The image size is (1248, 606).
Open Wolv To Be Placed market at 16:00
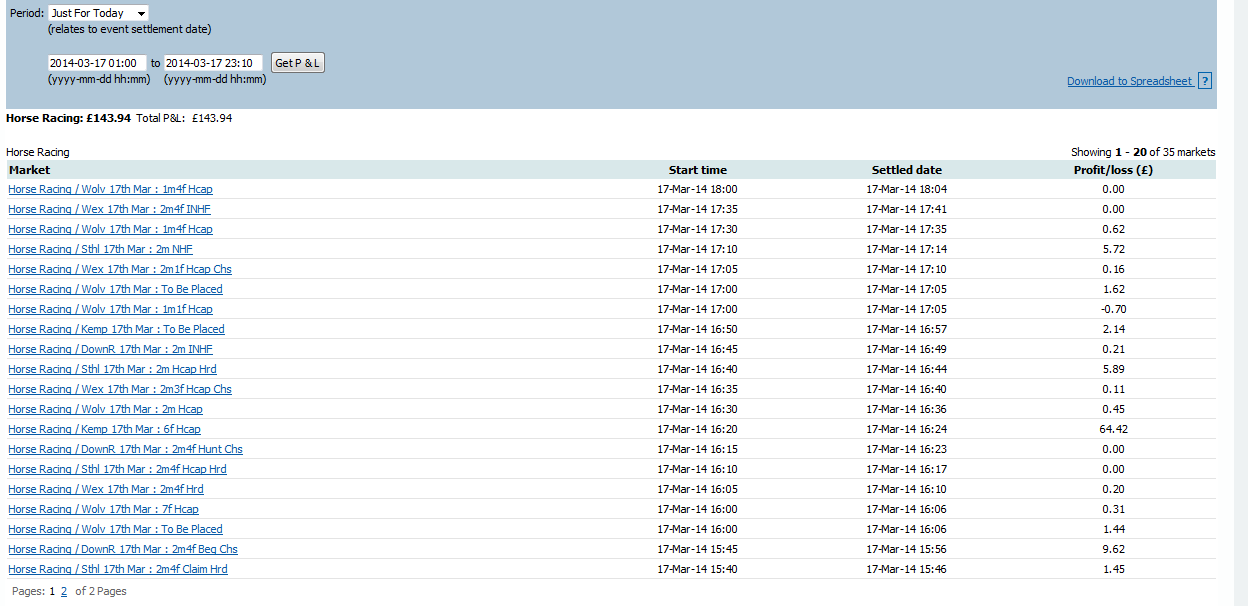pos(115,529)
